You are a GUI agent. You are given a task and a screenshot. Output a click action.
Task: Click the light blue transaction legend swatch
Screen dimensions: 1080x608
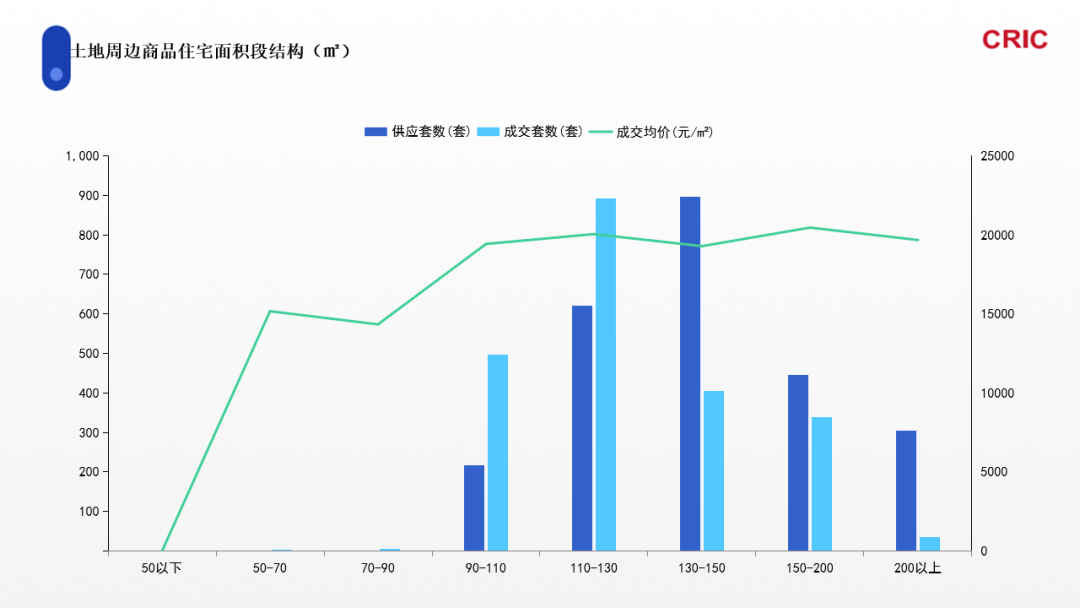(488, 132)
